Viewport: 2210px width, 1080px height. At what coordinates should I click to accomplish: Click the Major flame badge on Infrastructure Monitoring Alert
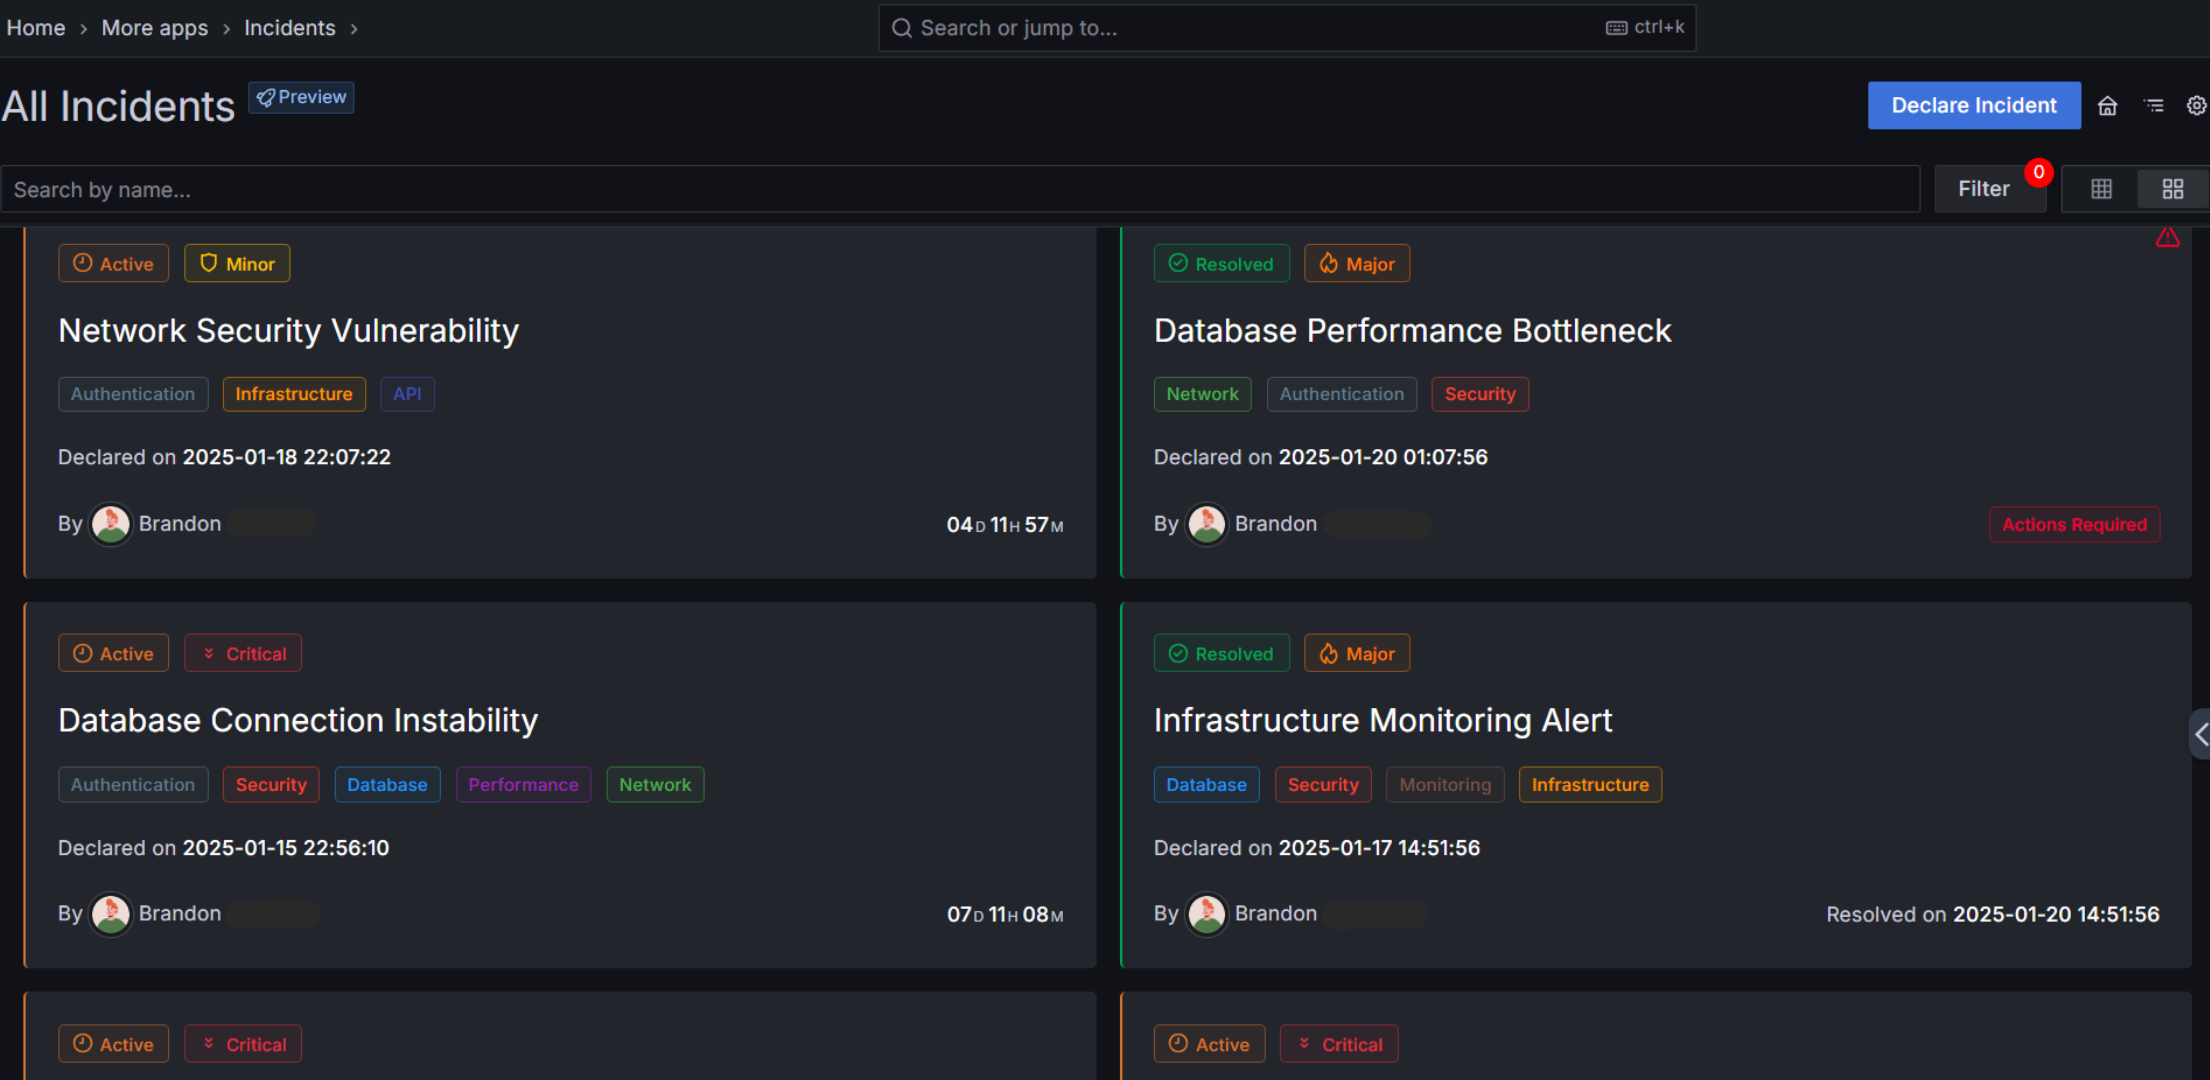pos(1357,654)
